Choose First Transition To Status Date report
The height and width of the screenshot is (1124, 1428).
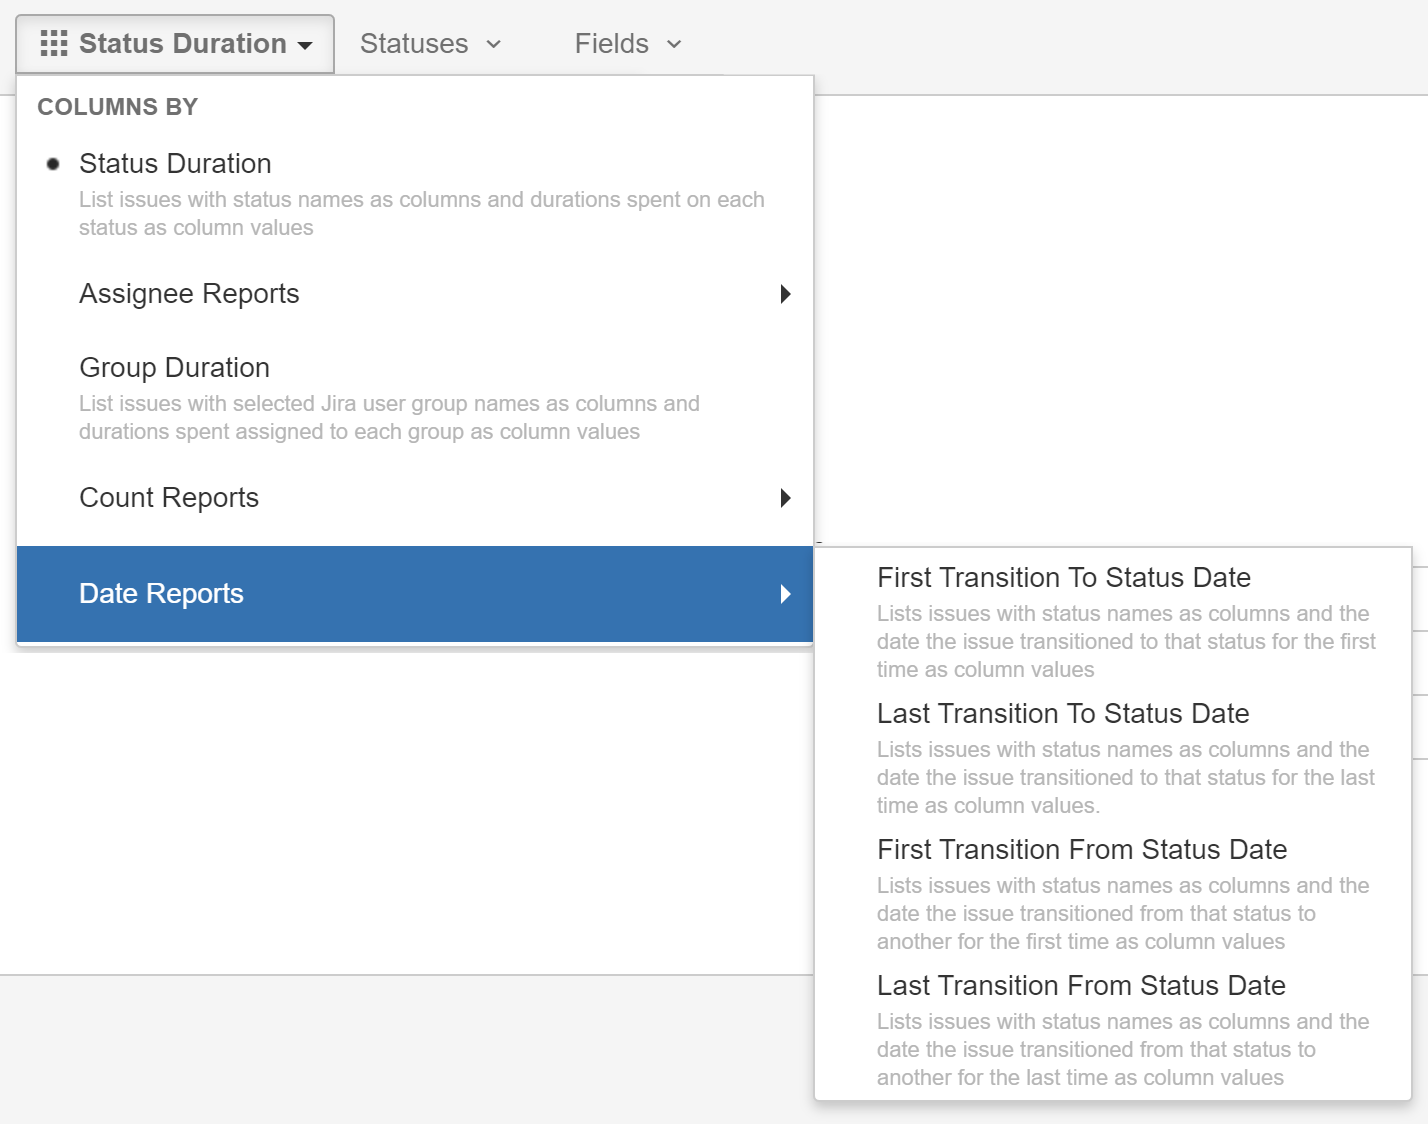pyautogui.click(x=1063, y=578)
